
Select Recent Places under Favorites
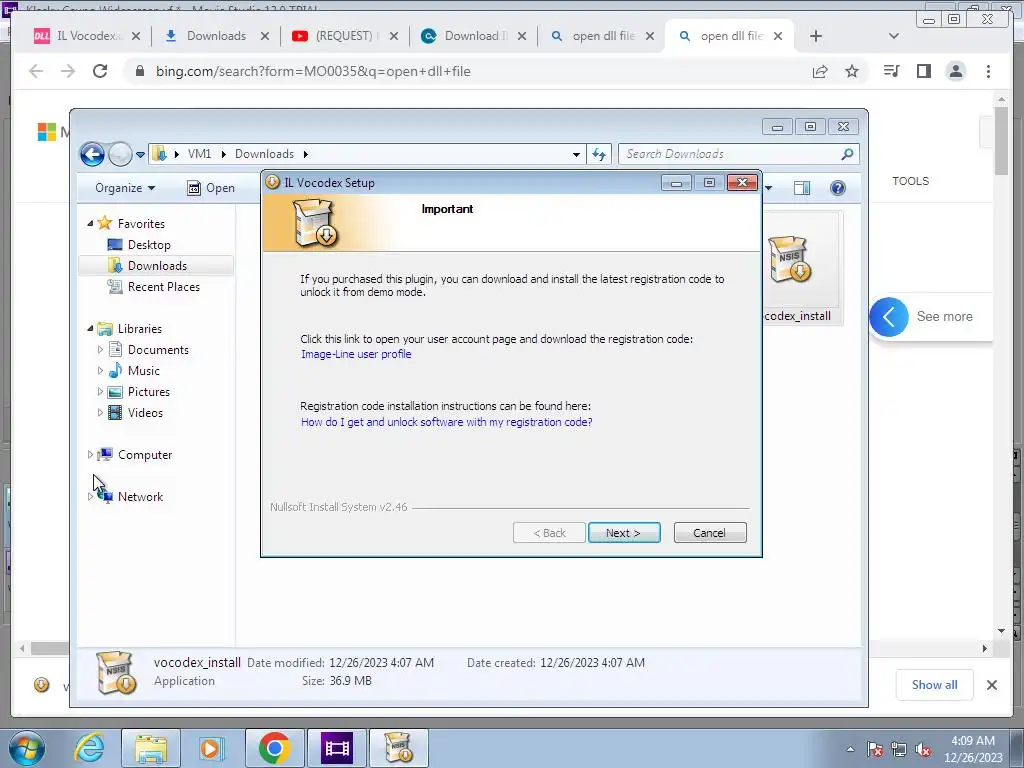pyautogui.click(x=163, y=287)
